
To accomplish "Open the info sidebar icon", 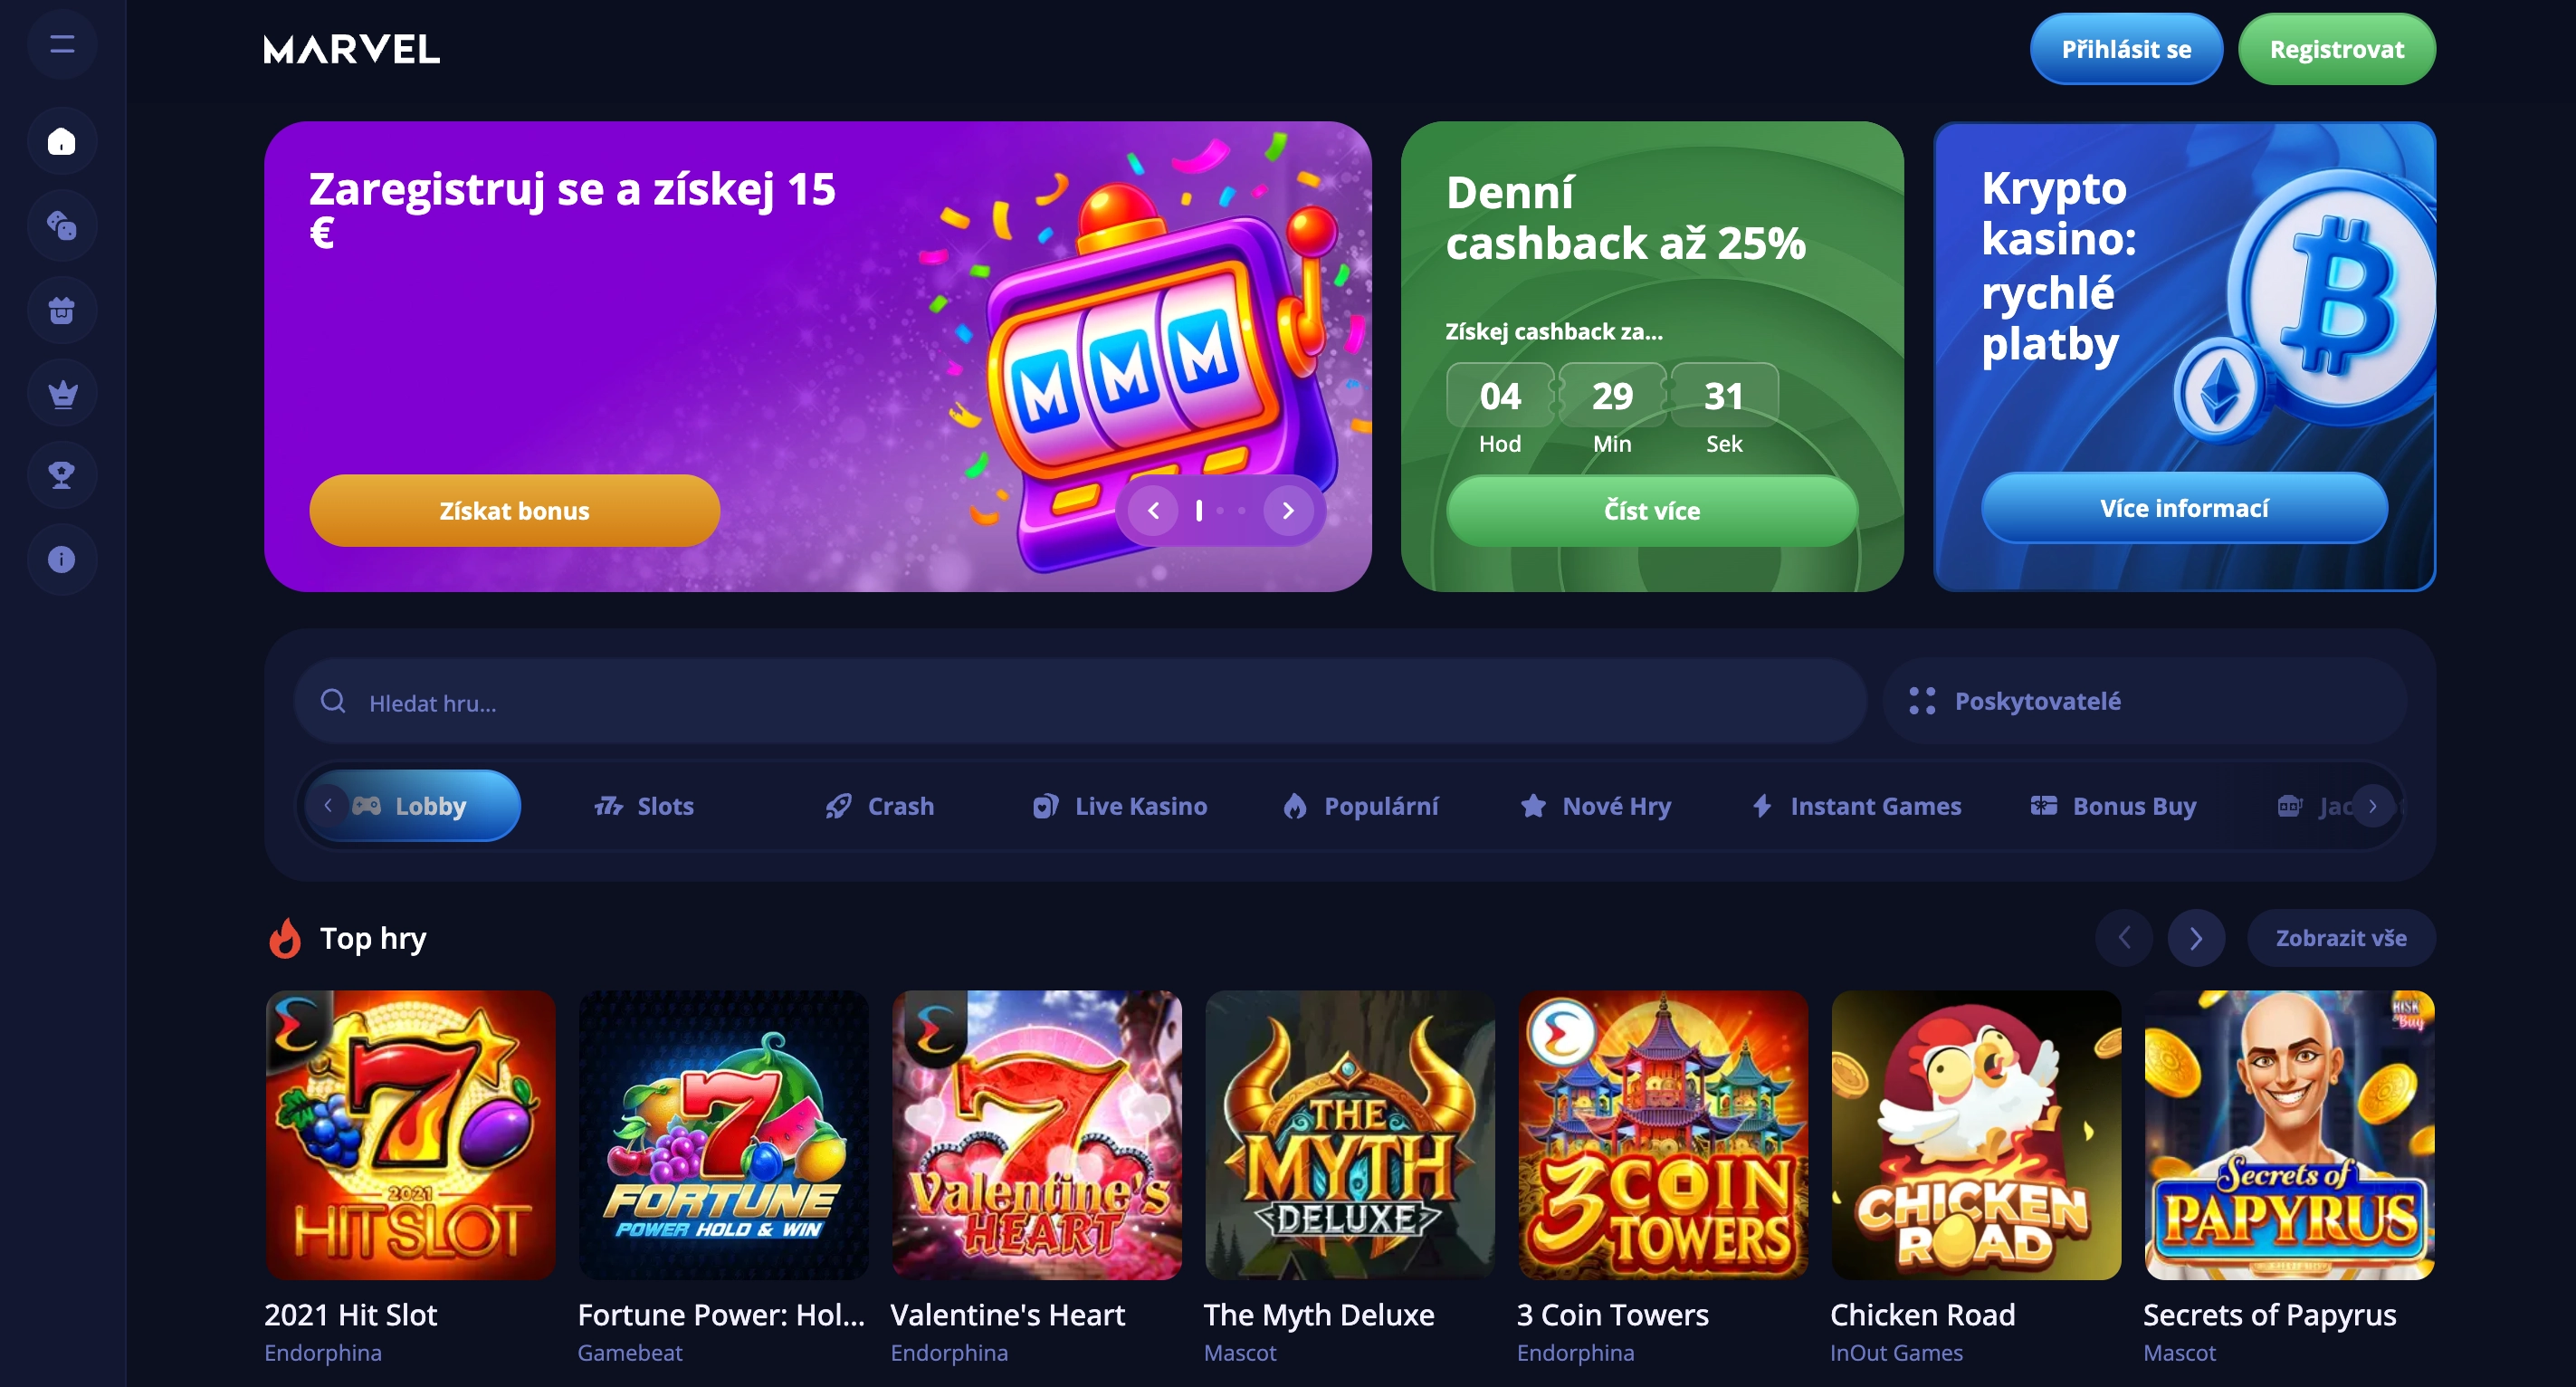I will click(x=62, y=559).
